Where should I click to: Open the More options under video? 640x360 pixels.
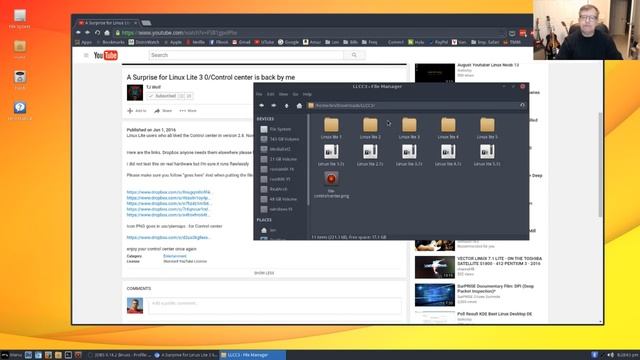[188, 111]
